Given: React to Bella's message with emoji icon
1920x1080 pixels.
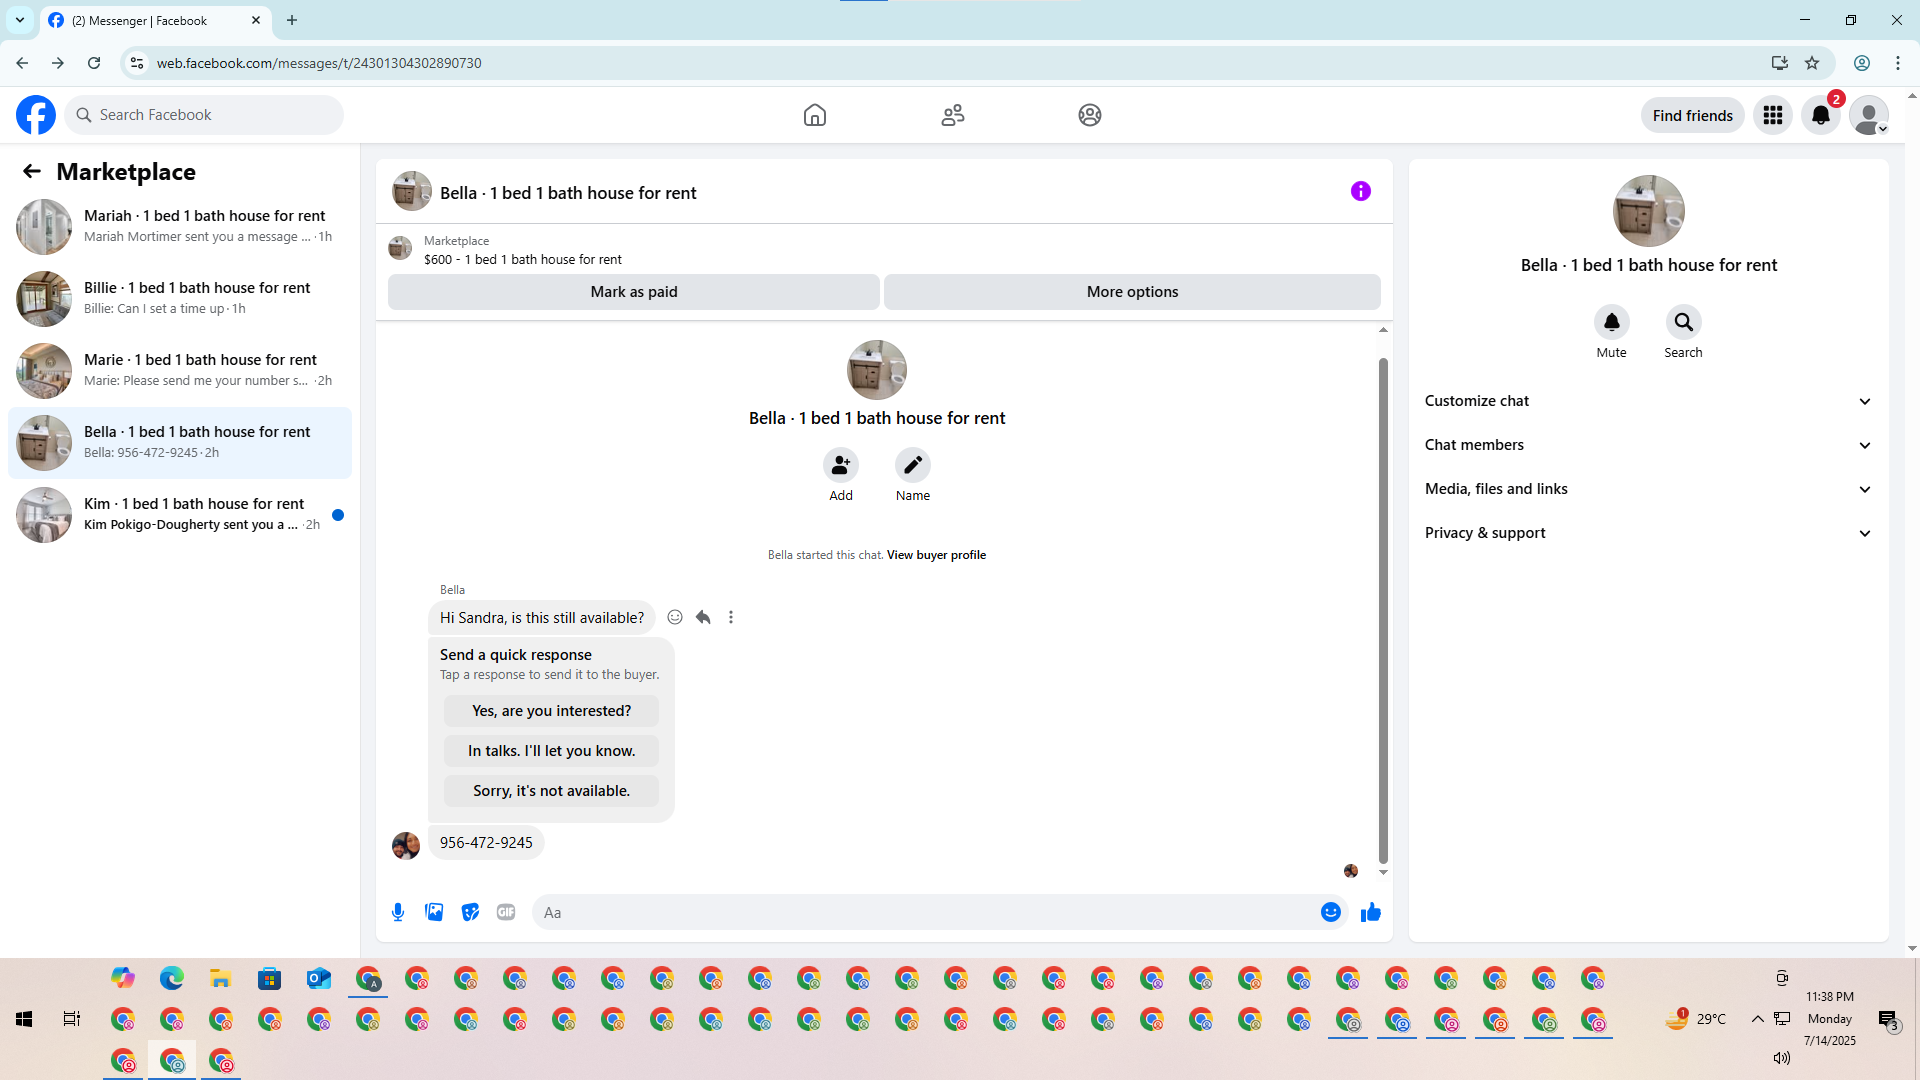Looking at the screenshot, I should click(x=675, y=617).
